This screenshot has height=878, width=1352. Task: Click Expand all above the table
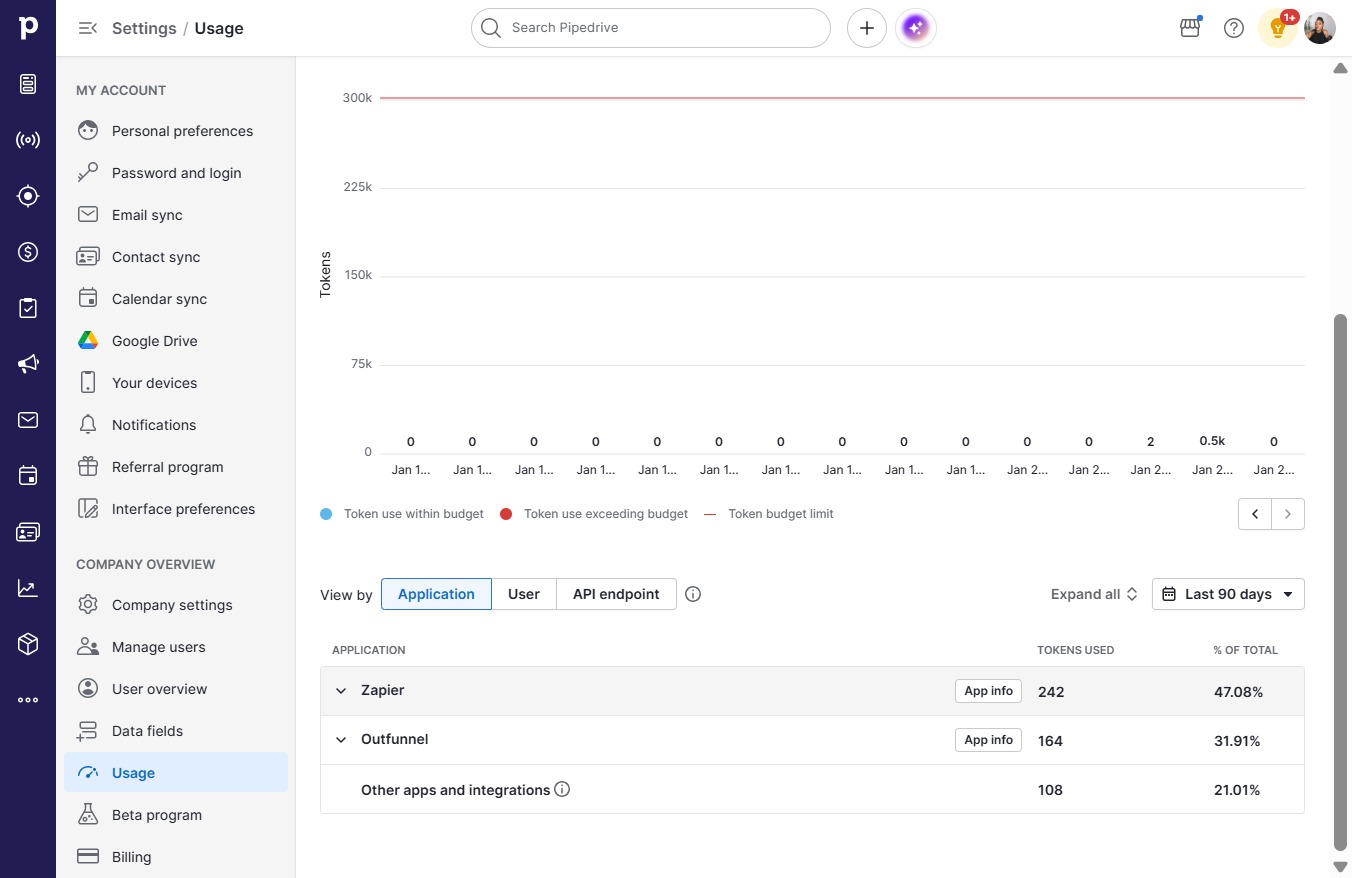click(1094, 594)
